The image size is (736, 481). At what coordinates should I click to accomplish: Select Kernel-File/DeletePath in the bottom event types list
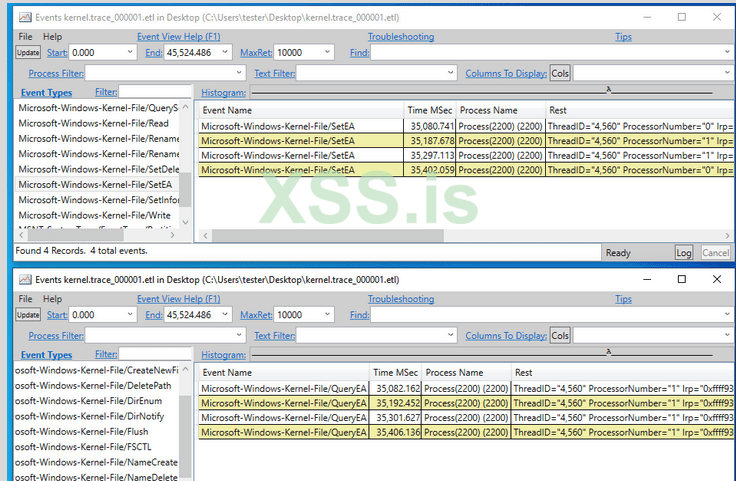[96, 386]
